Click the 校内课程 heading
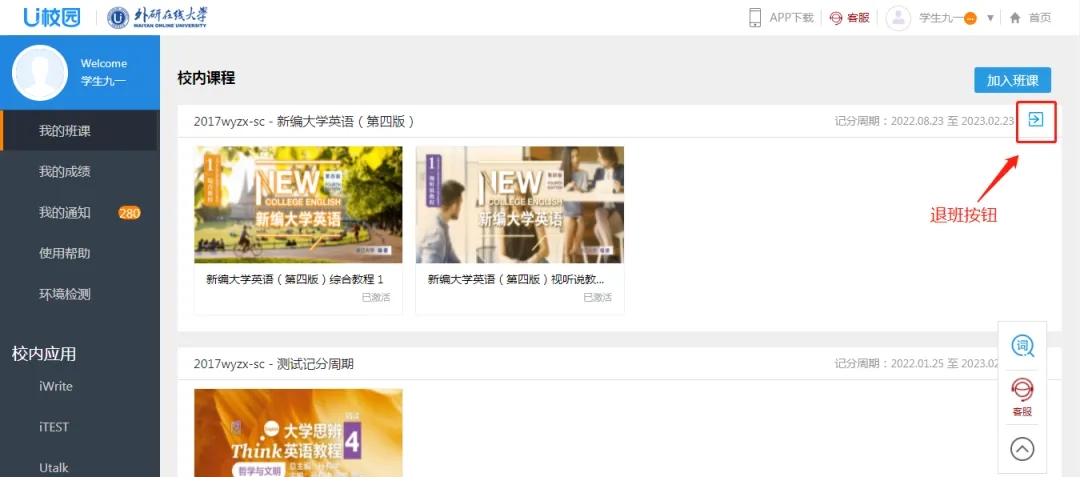Viewport: 1080px width, 477px height. pos(206,78)
